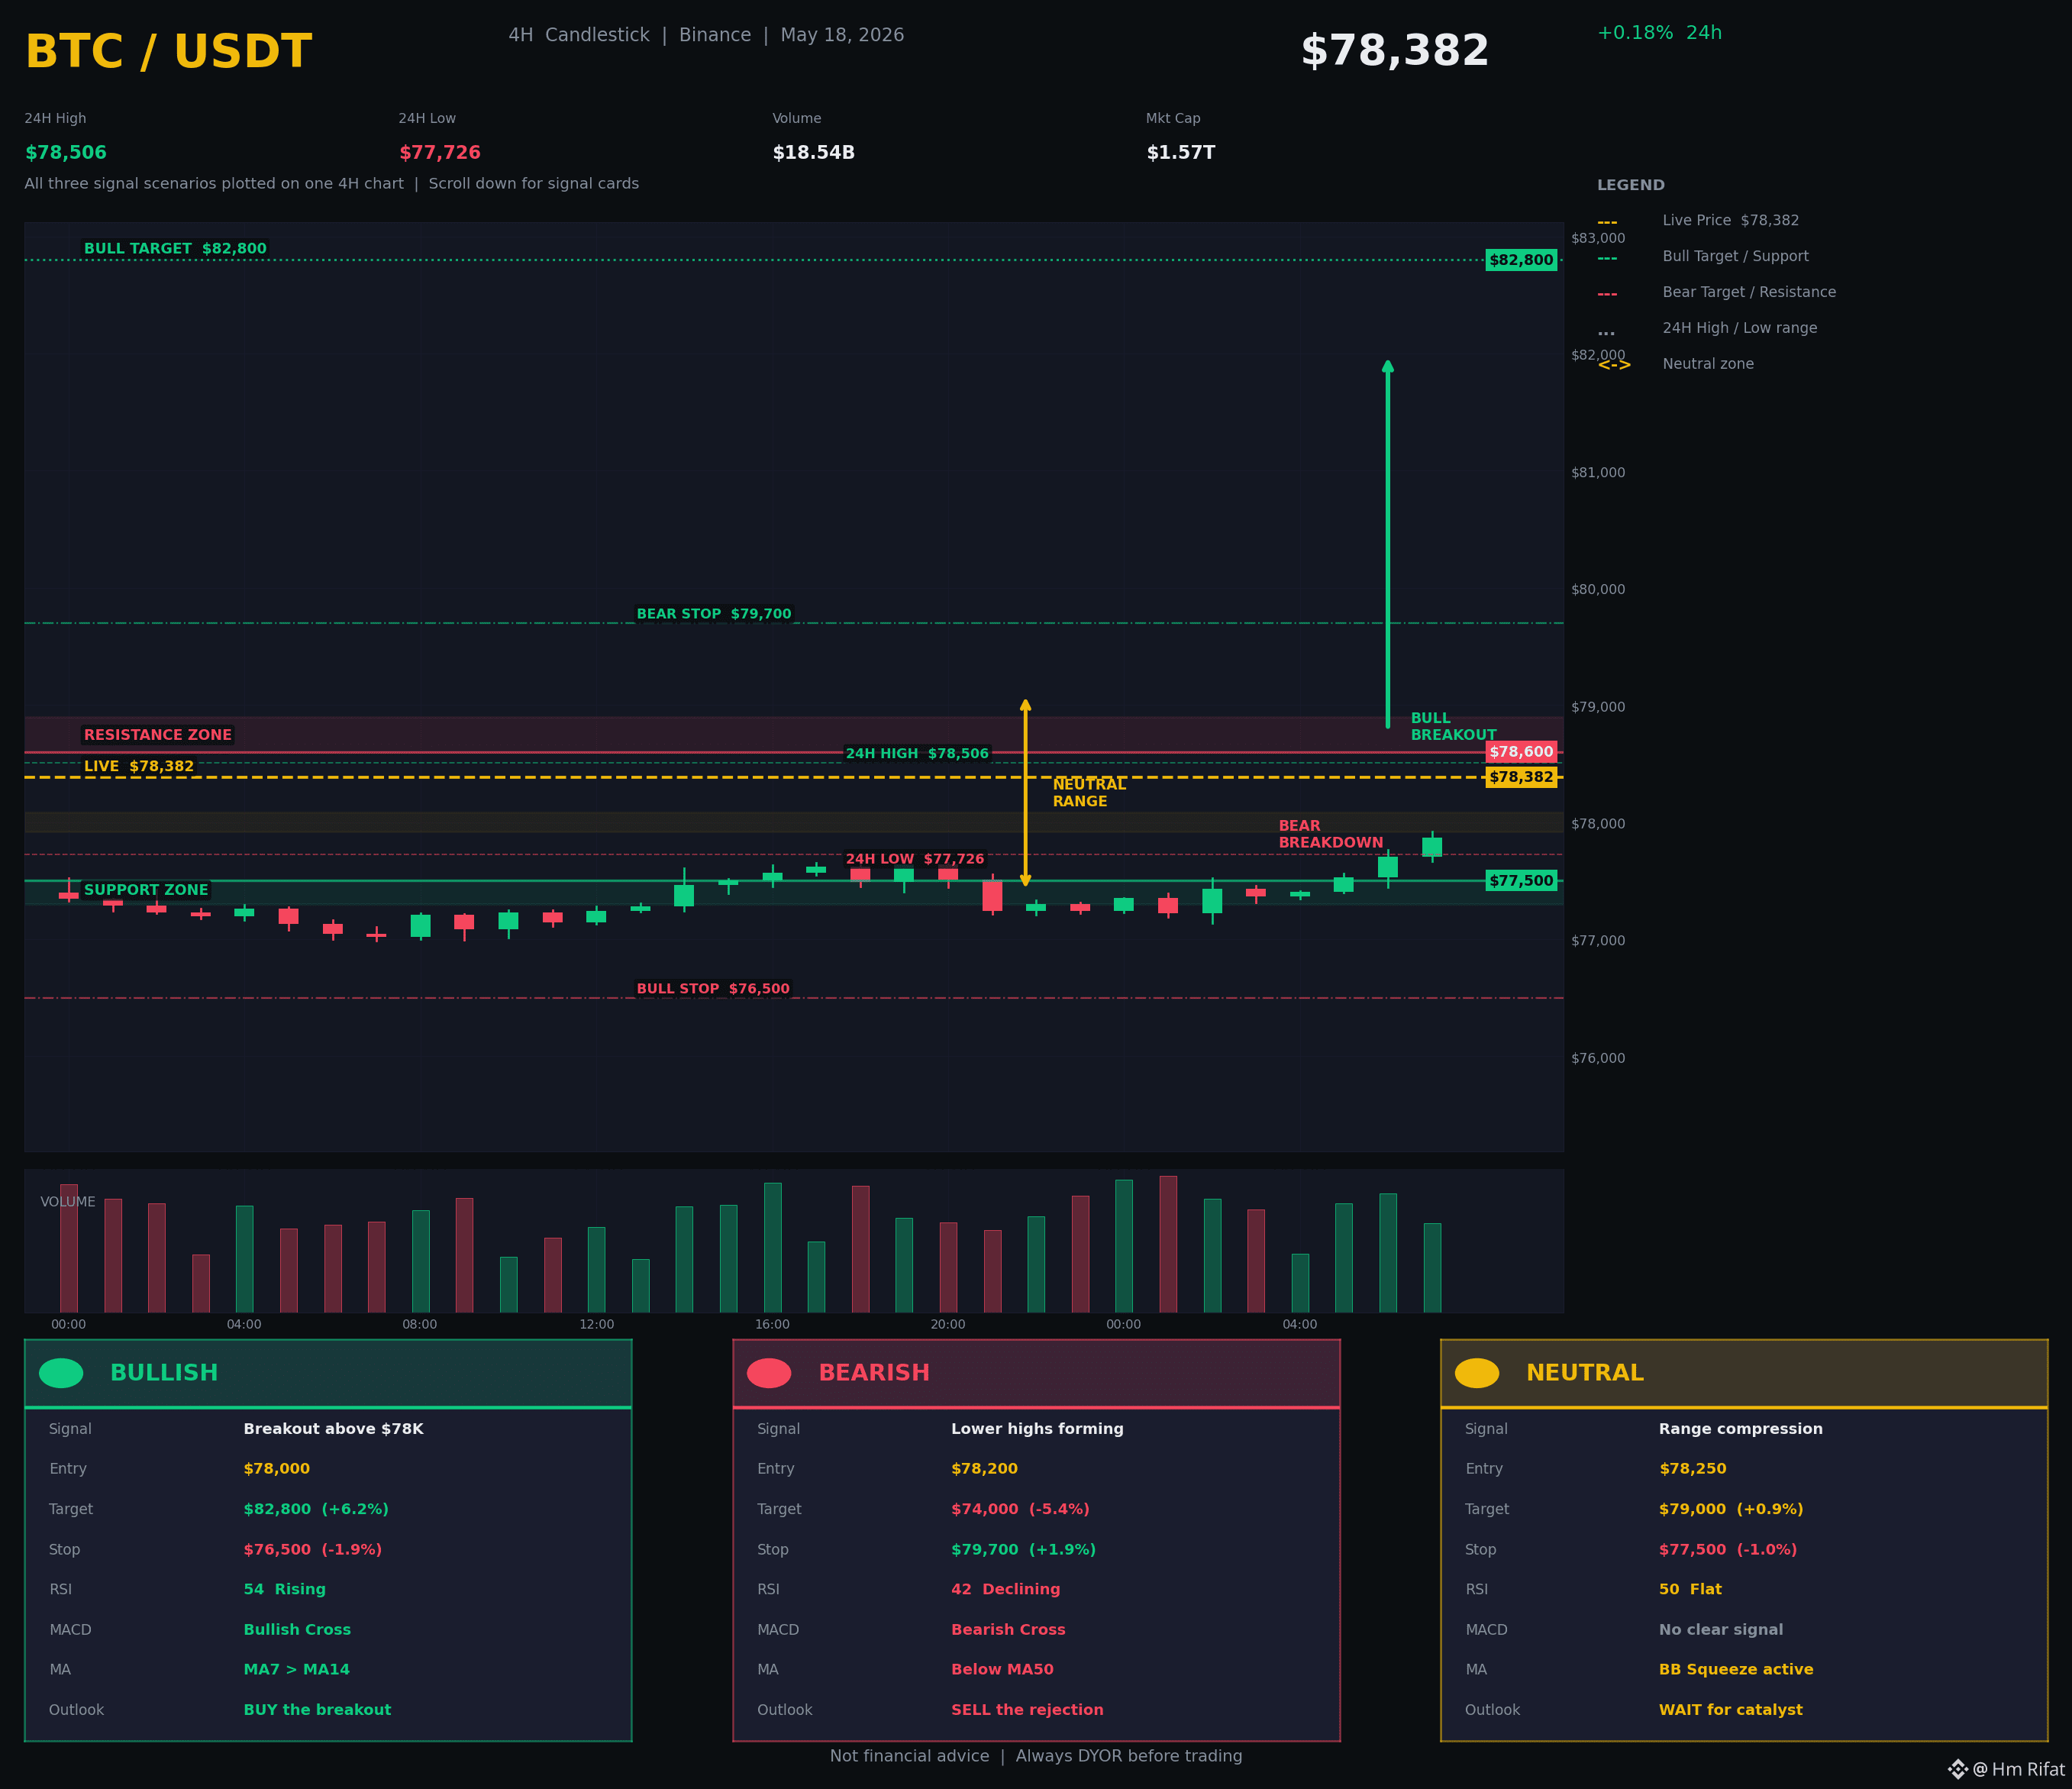This screenshot has height=1789, width=2072.
Task: Click the Bullish Cross MACD value
Action: [x=297, y=1630]
